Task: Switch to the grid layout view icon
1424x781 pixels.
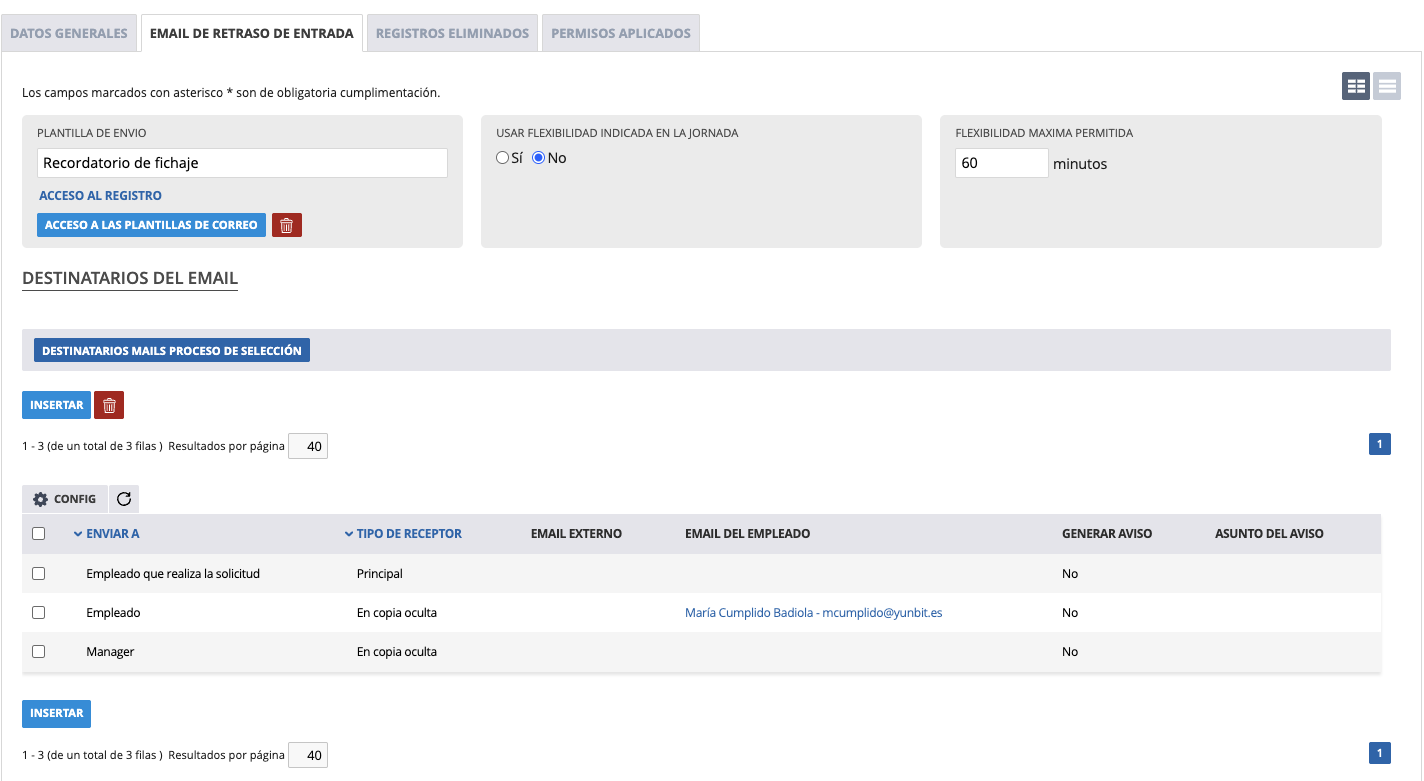Action: [1356, 87]
